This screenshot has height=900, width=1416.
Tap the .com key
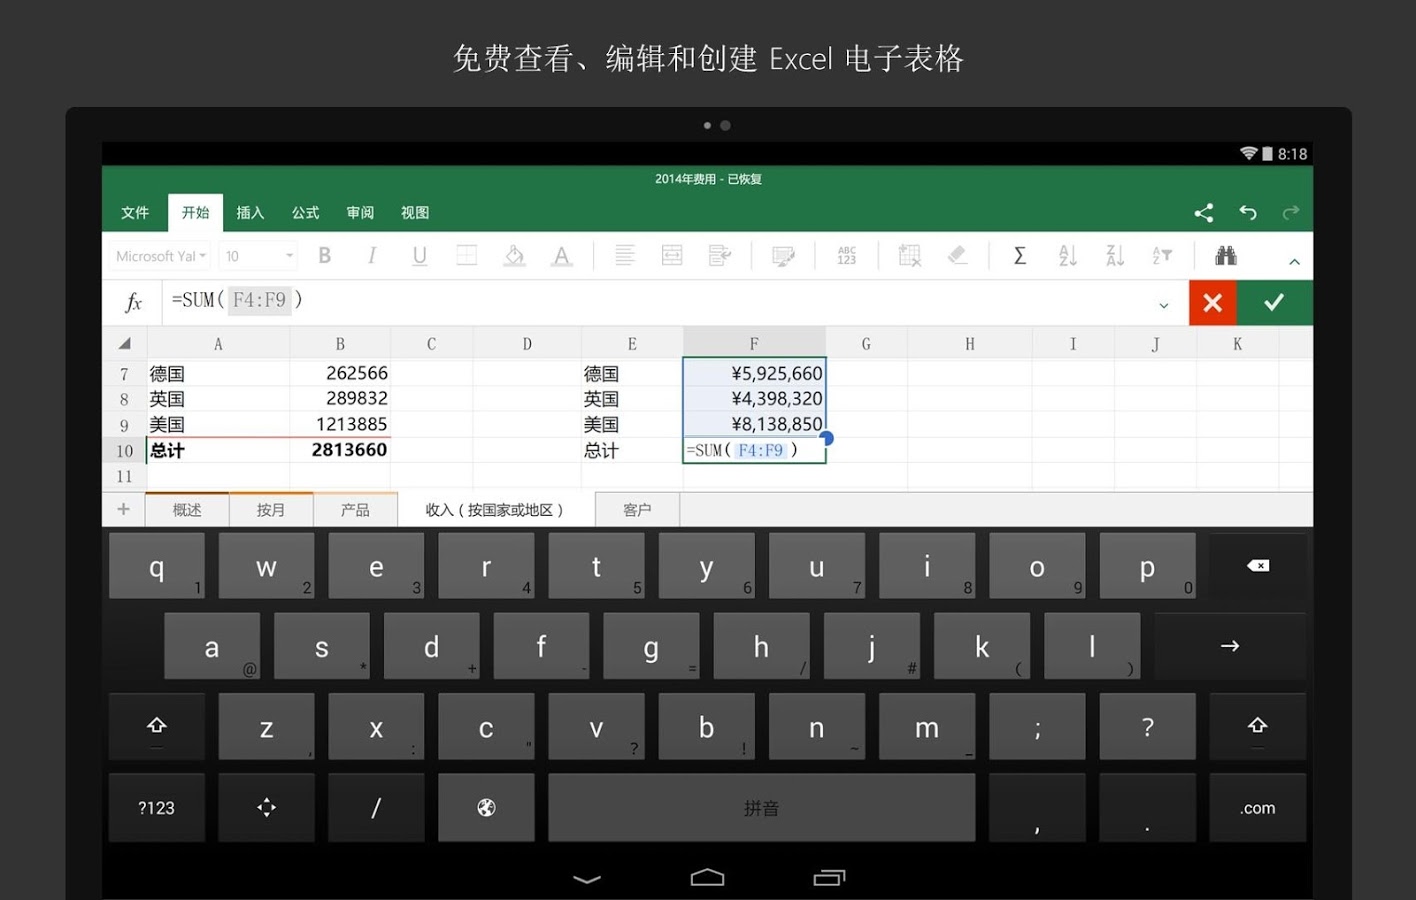(1258, 807)
